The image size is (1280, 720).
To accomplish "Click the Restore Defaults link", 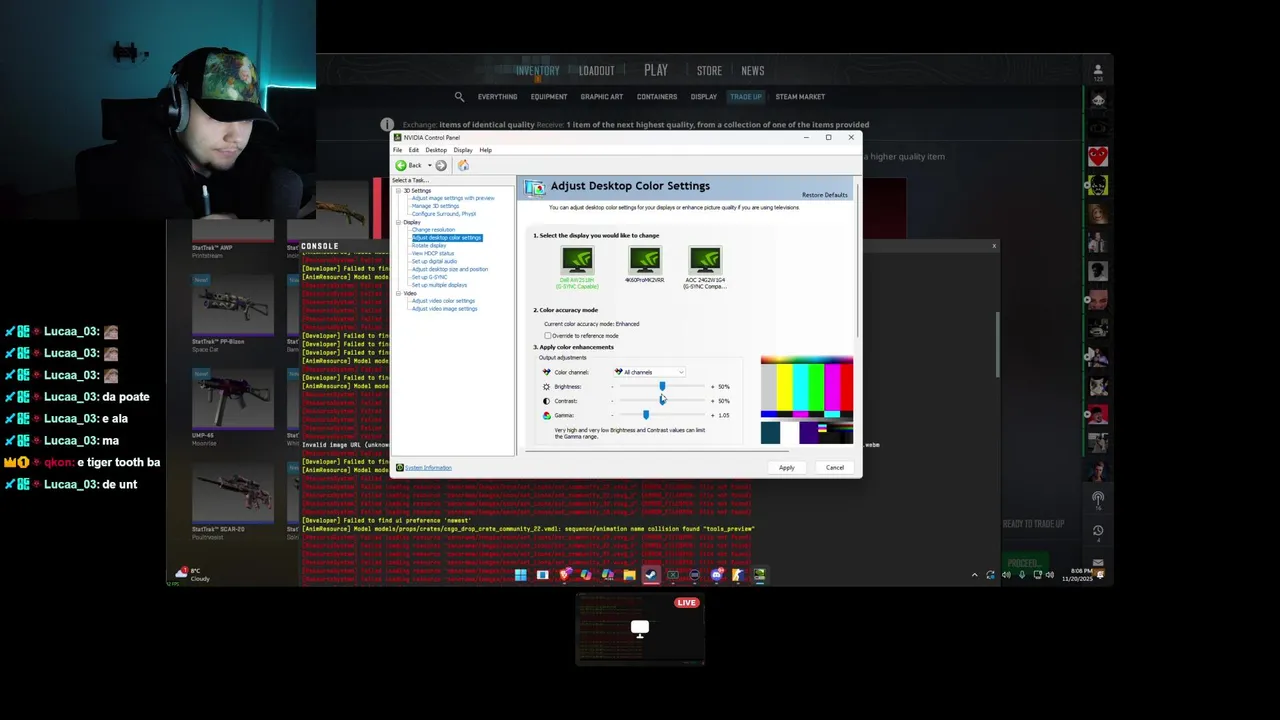I will [x=824, y=195].
